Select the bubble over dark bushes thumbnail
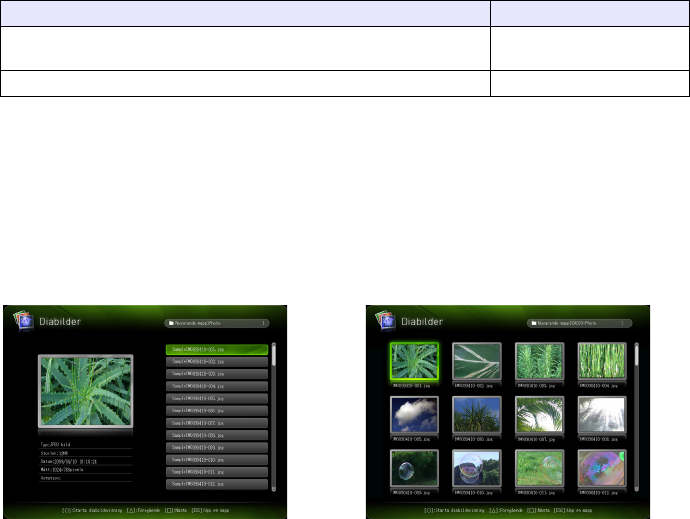Screen dimensions: 690x519 (414, 468)
